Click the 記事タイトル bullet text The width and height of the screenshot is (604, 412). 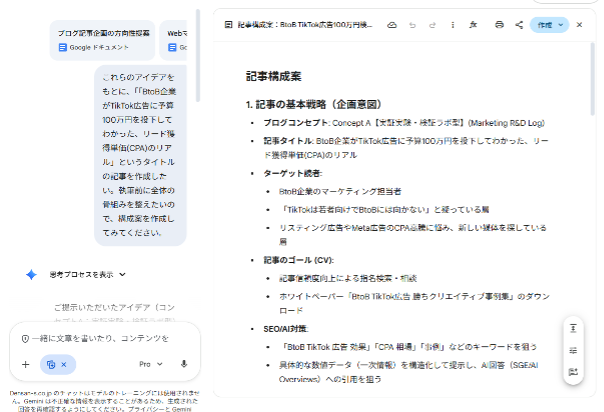coord(406,148)
